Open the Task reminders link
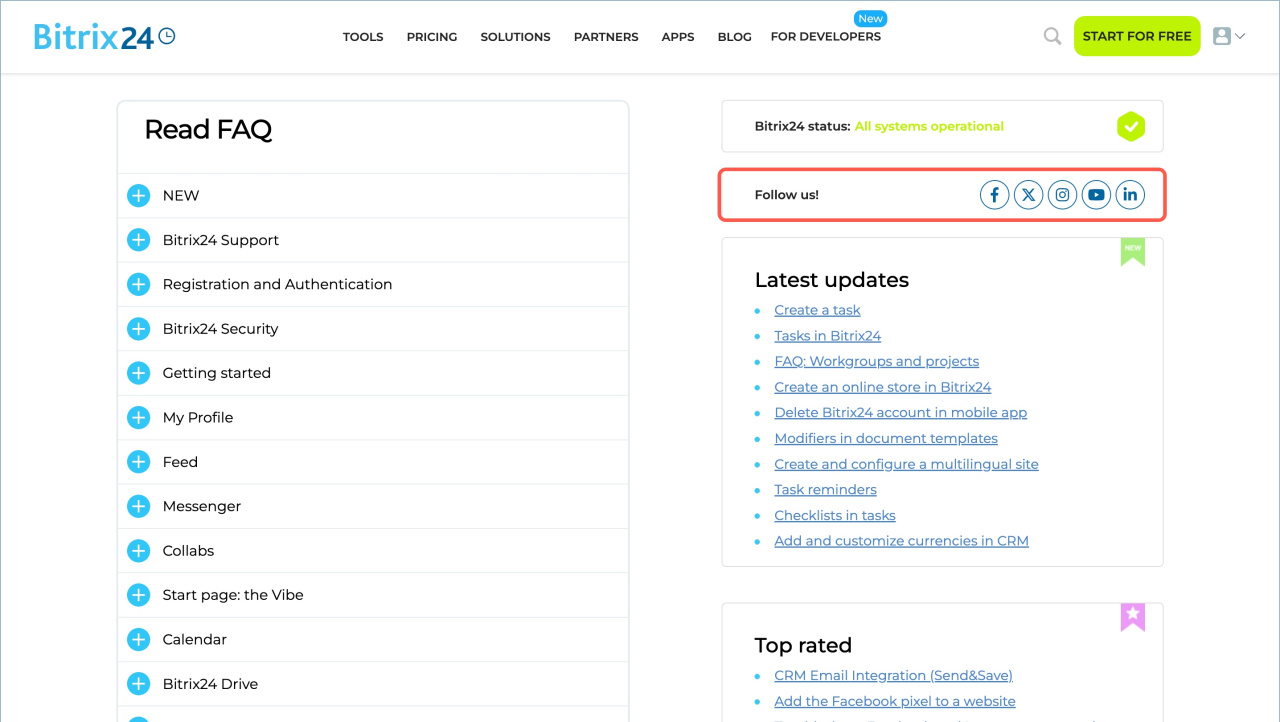Viewport: 1280px width, 722px height. (x=826, y=490)
